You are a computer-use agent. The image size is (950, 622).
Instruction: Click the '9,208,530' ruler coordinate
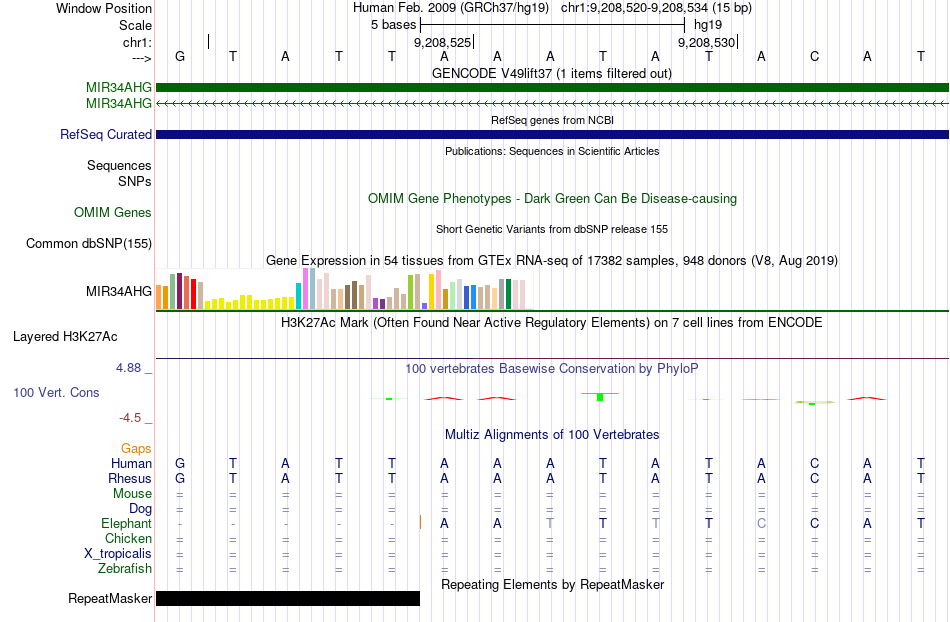tap(706, 42)
